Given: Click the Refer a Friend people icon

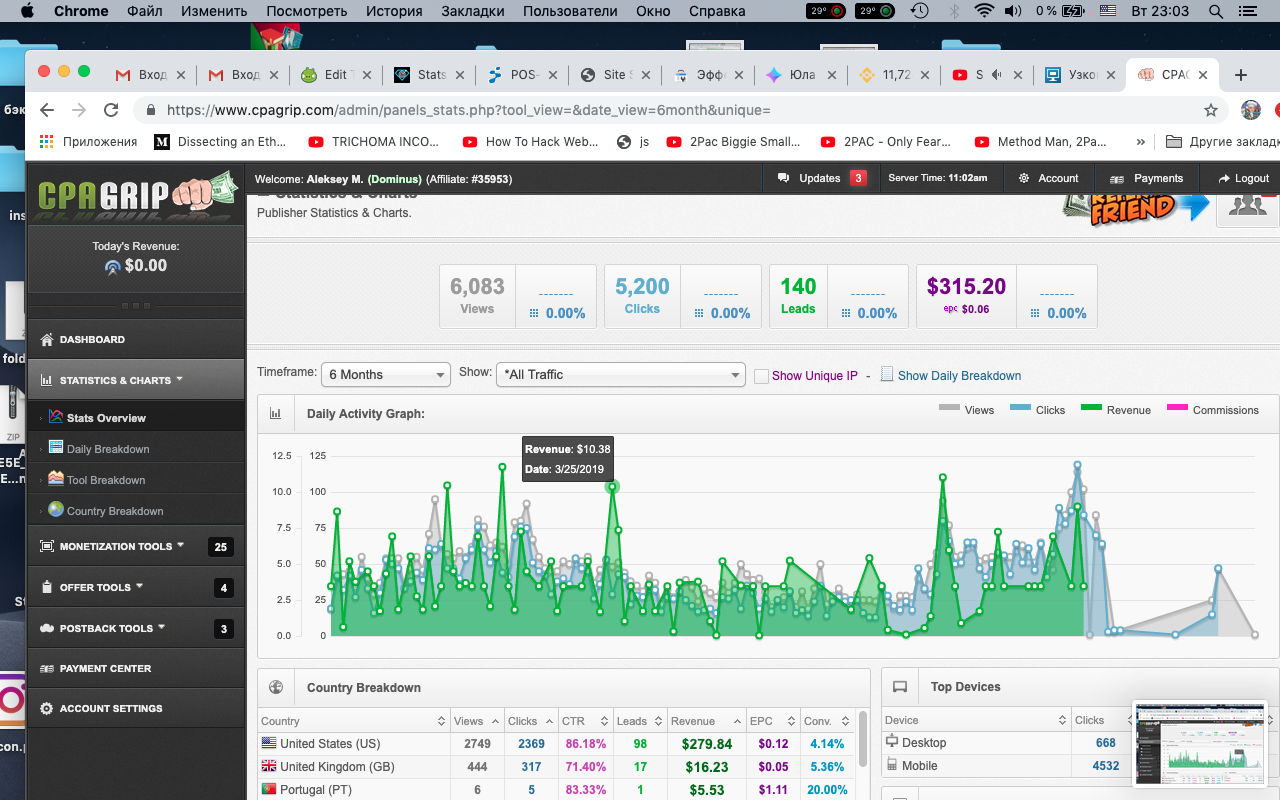Looking at the screenshot, I should 1246,204.
